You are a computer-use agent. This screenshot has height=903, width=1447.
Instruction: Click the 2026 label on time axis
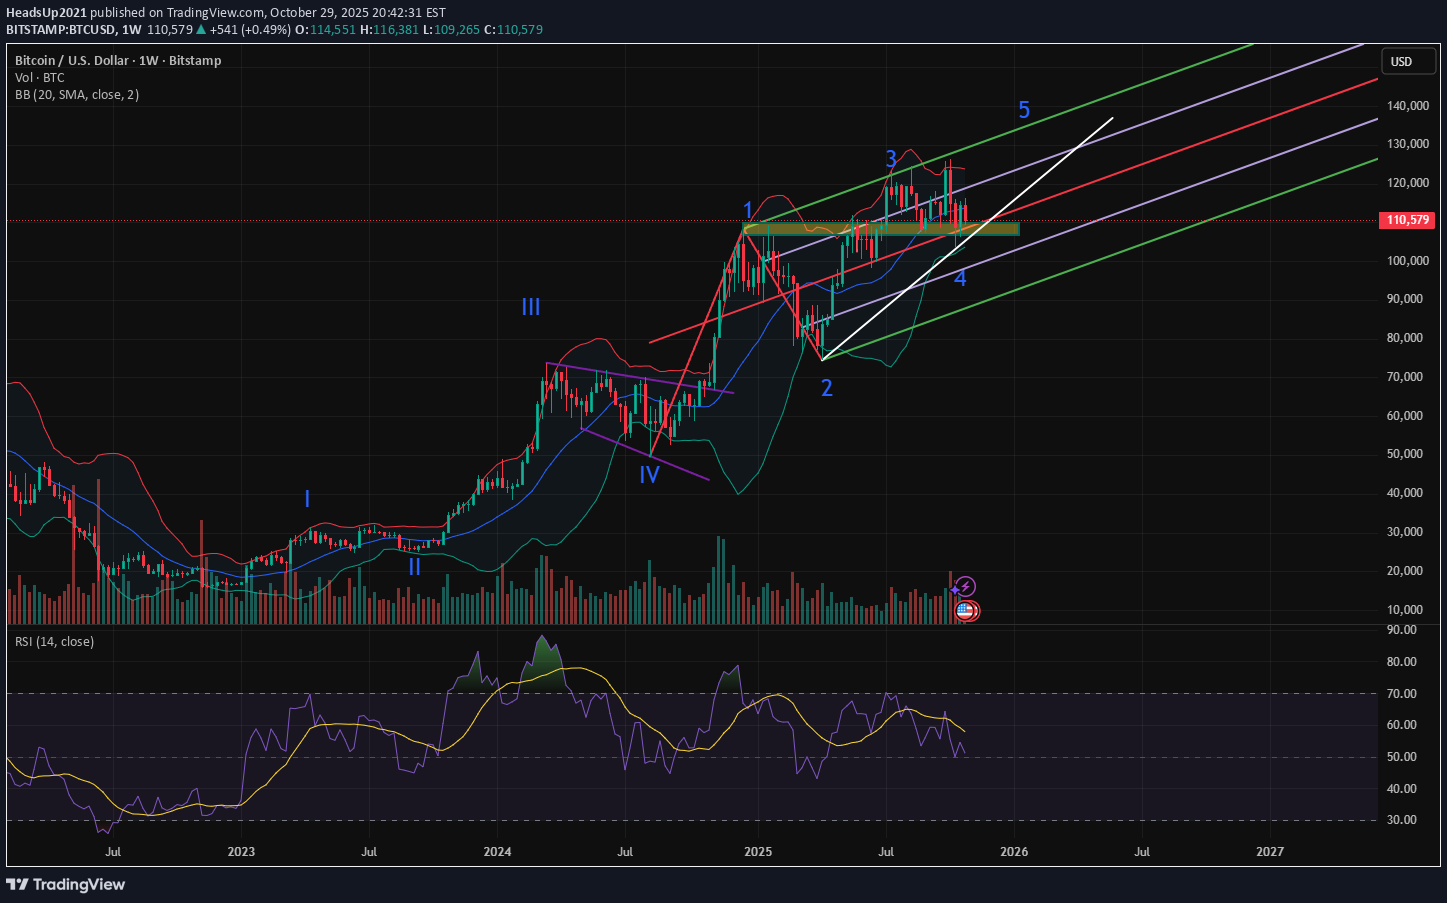click(1014, 852)
